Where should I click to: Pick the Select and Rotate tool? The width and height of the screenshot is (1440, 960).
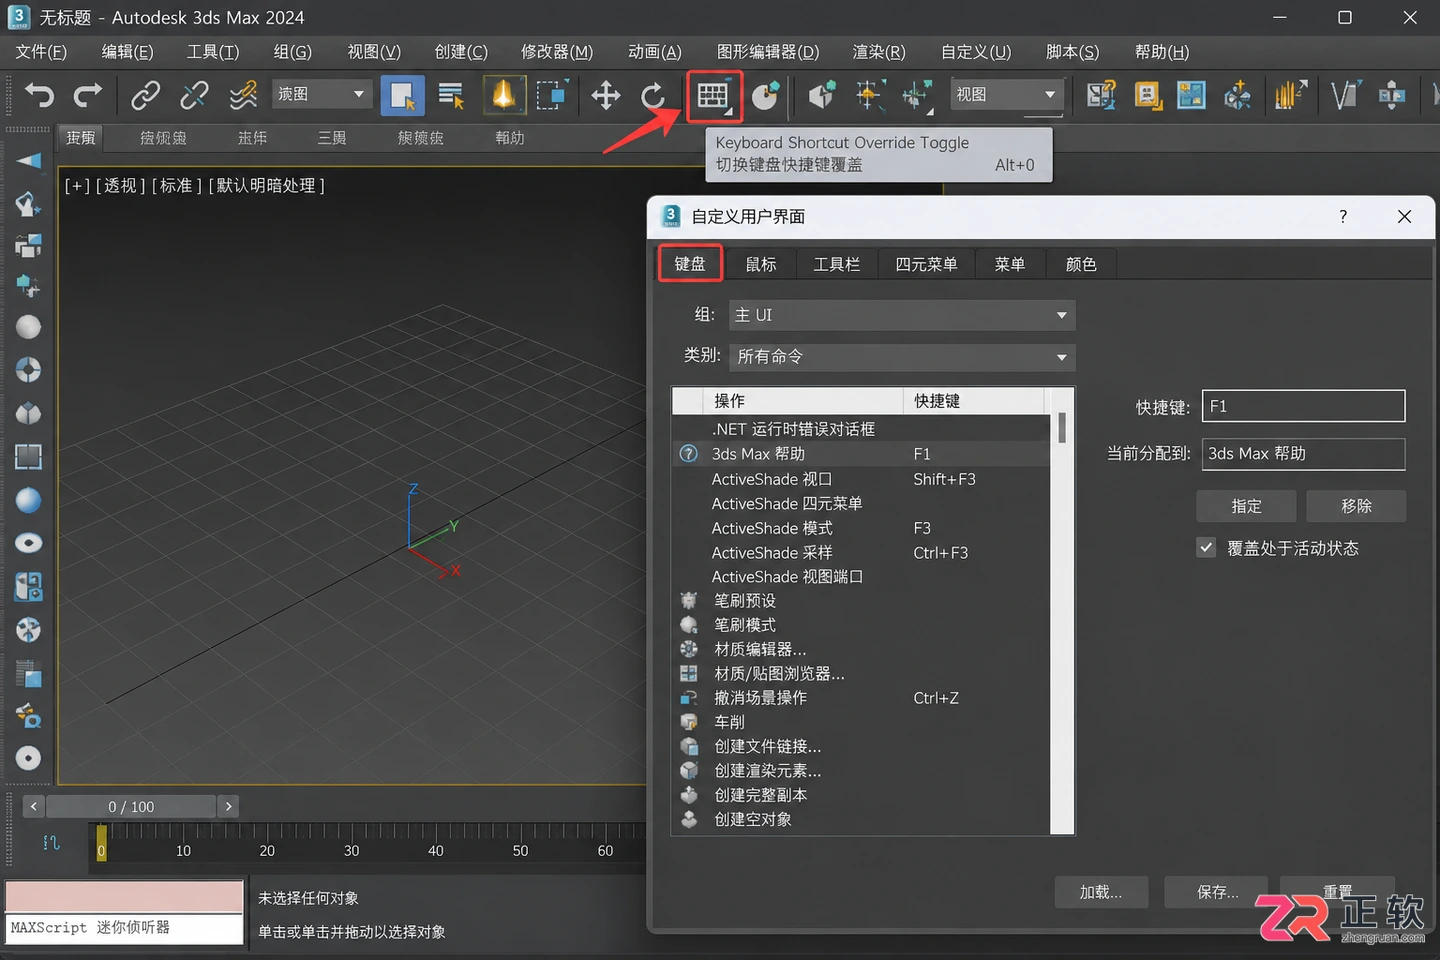pos(654,96)
